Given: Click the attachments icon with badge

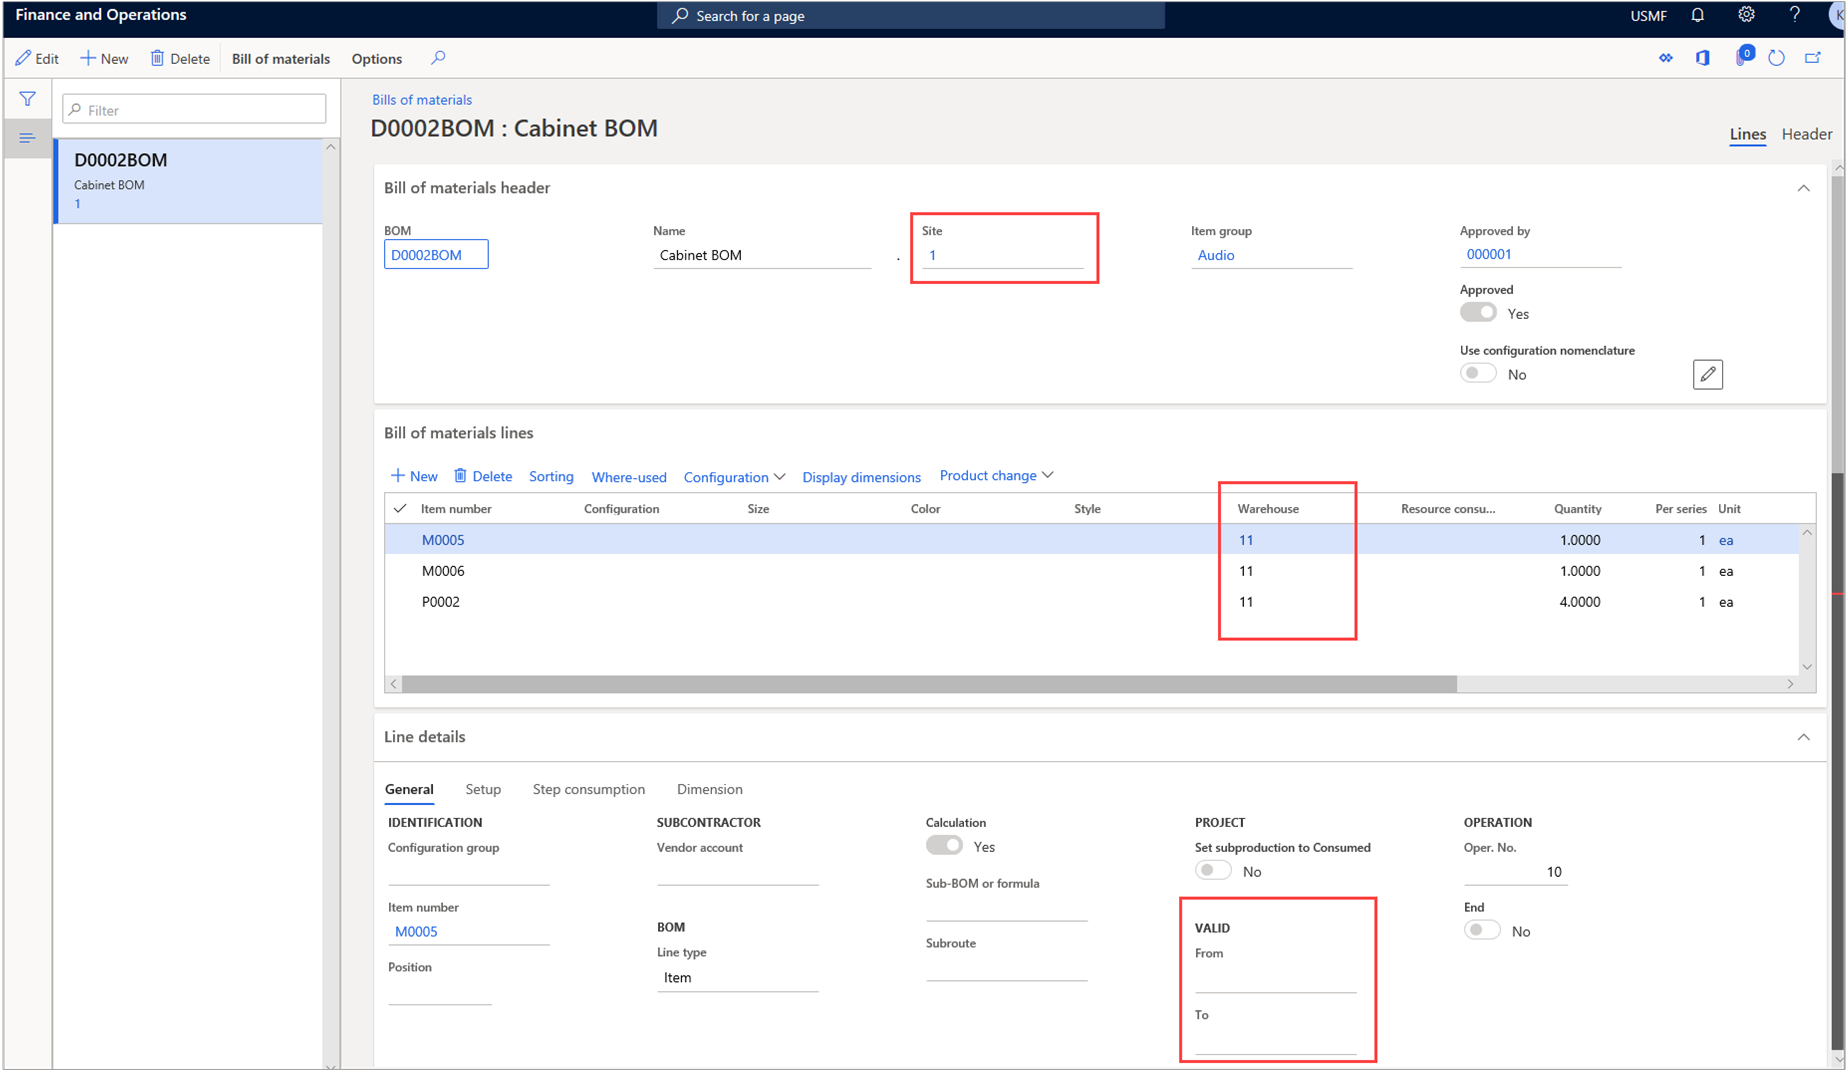Looking at the screenshot, I should [1743, 56].
